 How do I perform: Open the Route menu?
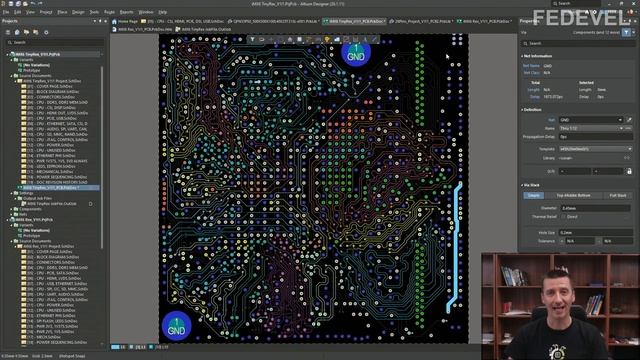(109, 12)
